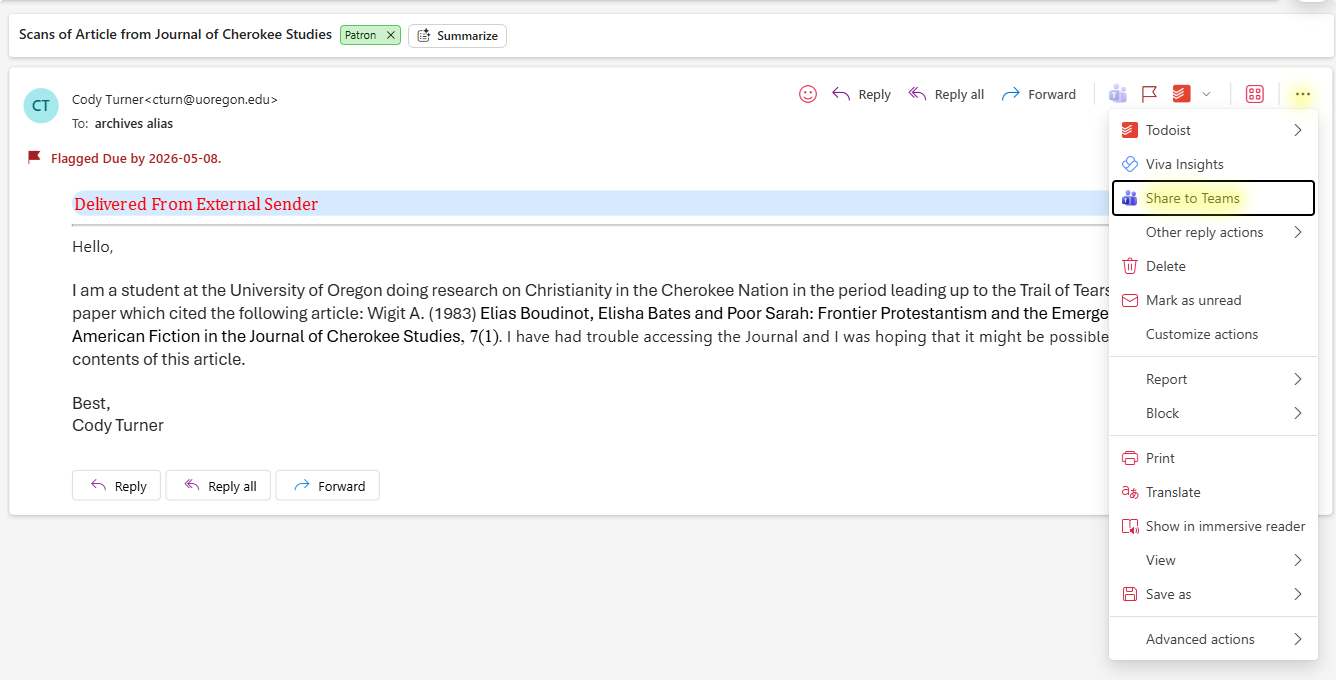Select Translate menu item
The height and width of the screenshot is (680, 1336).
point(1213,492)
